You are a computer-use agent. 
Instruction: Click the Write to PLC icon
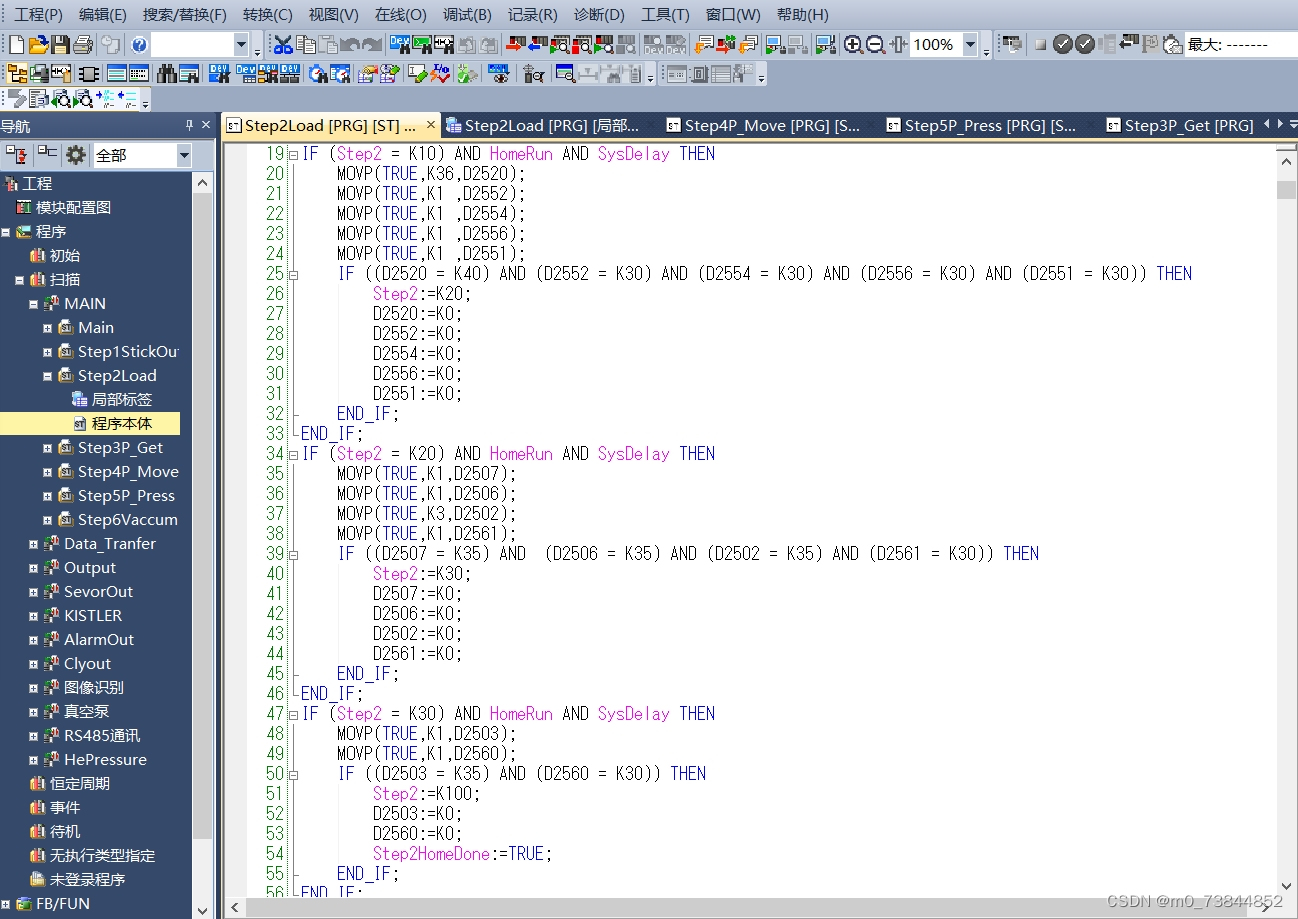click(x=517, y=44)
